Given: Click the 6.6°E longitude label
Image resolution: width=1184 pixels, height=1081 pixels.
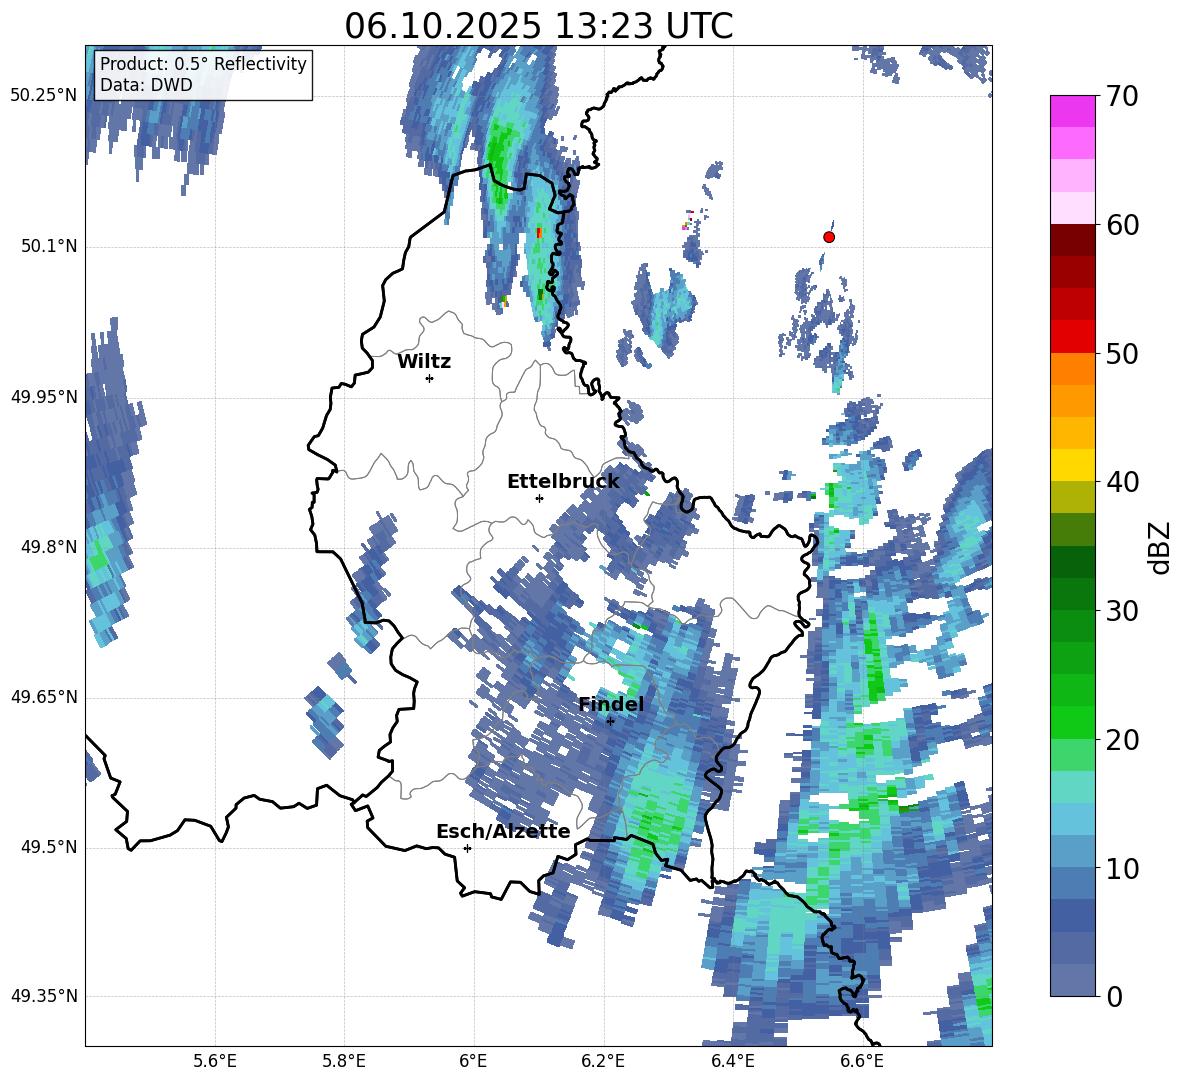Looking at the screenshot, I should point(862,1061).
